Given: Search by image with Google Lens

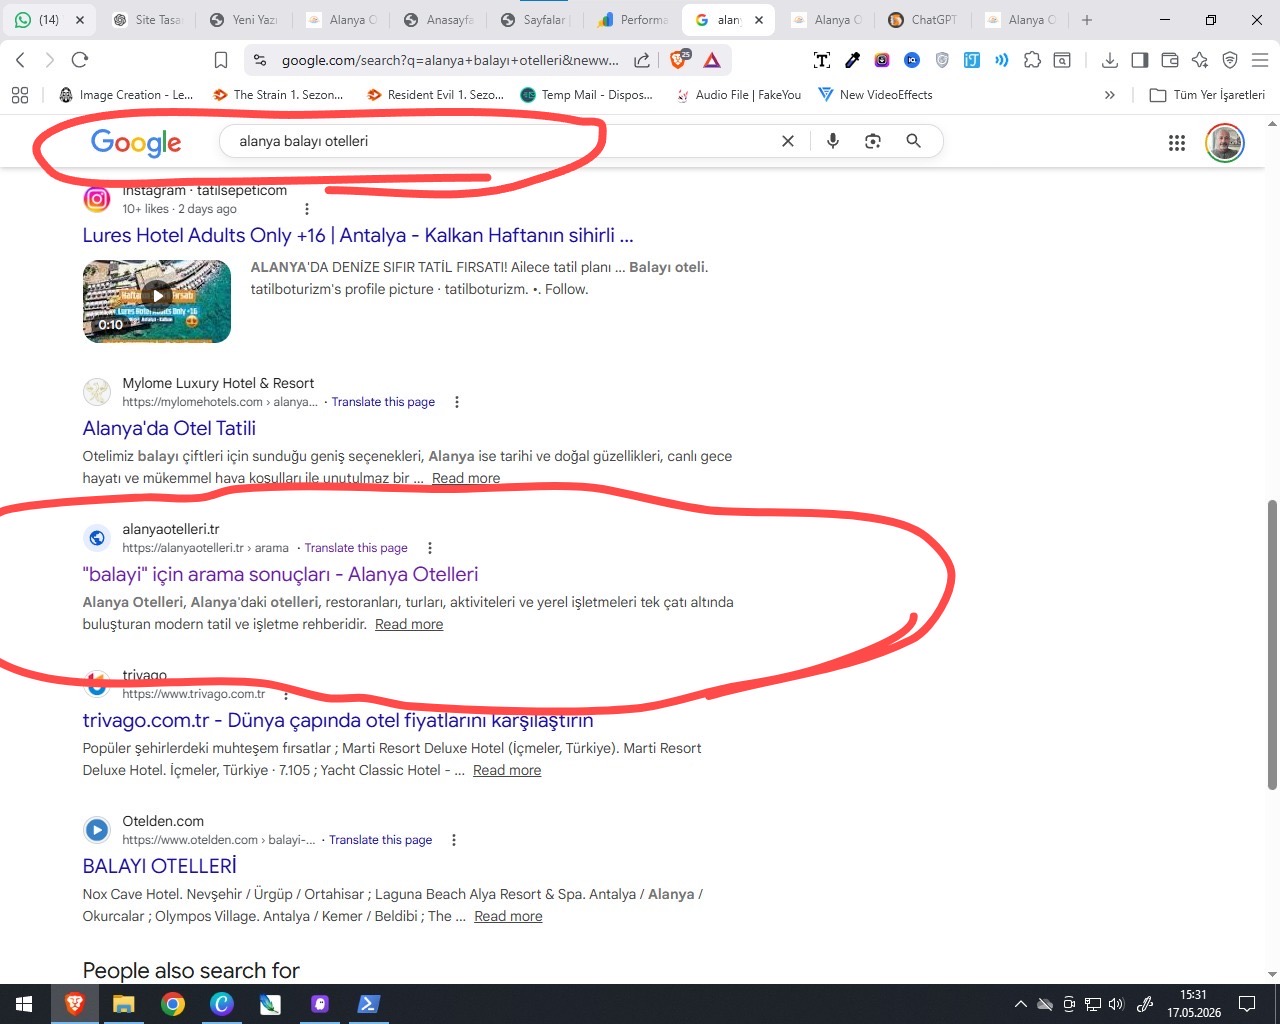Looking at the screenshot, I should pyautogui.click(x=873, y=141).
